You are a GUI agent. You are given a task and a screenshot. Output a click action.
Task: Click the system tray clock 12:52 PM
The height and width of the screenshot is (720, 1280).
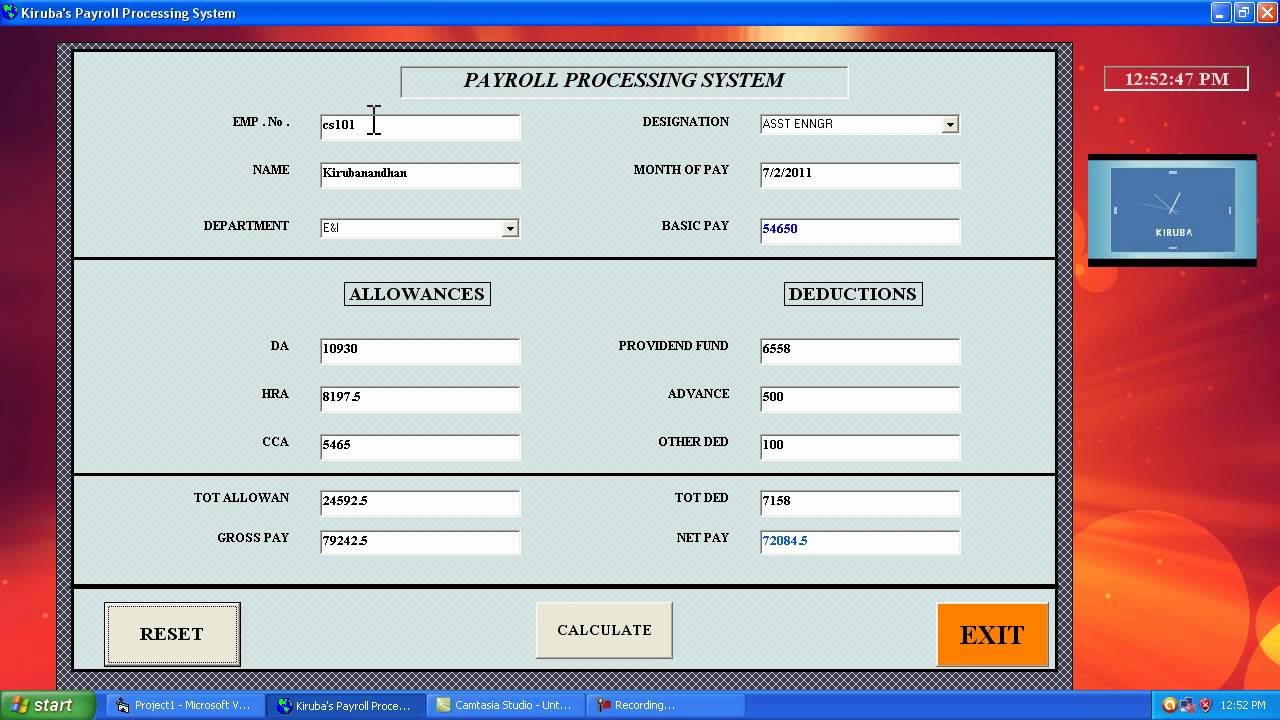[1243, 705]
